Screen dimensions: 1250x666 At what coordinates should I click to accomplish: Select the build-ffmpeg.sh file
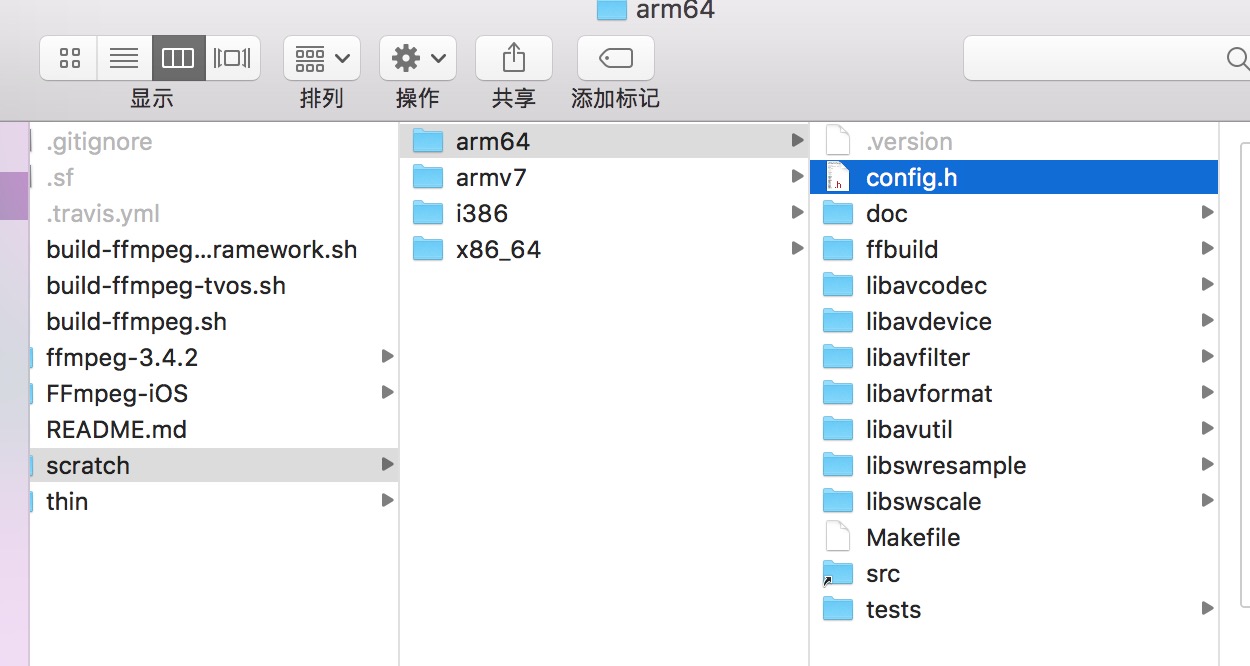coord(136,322)
